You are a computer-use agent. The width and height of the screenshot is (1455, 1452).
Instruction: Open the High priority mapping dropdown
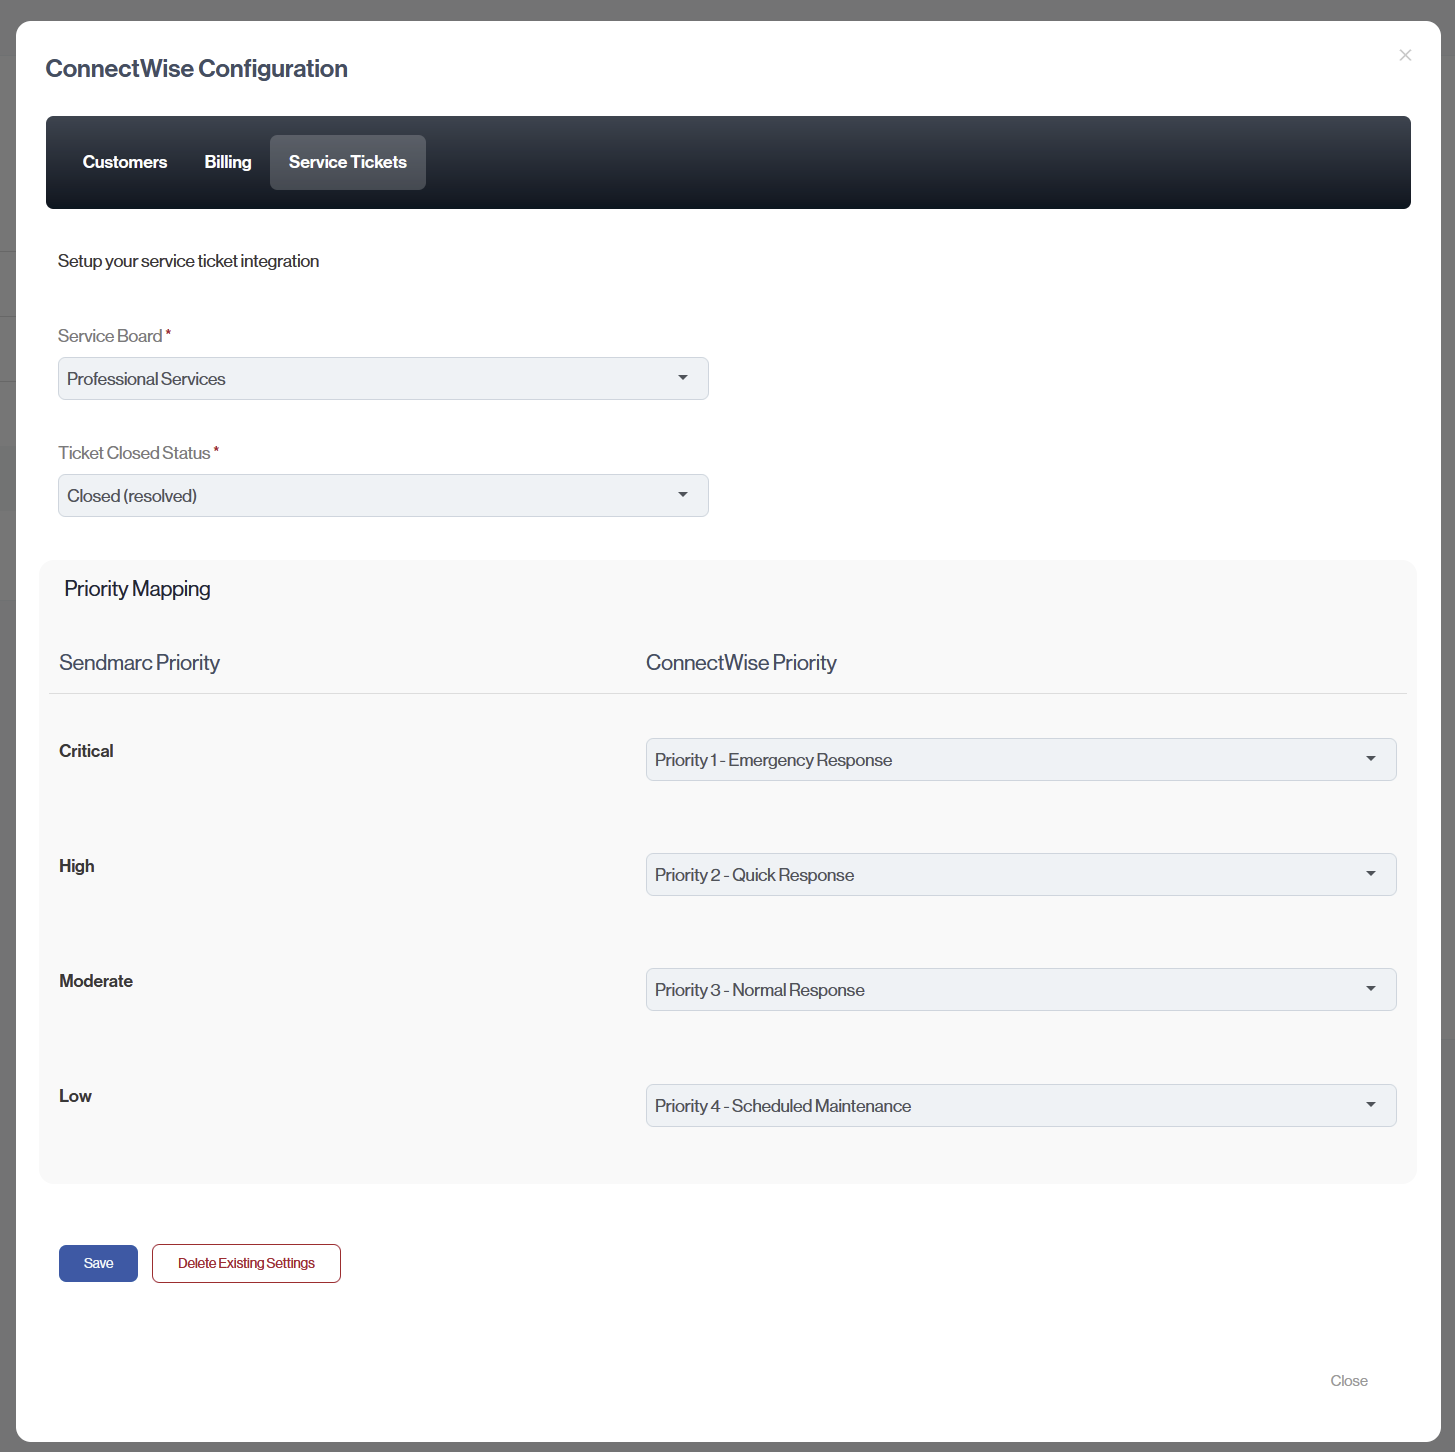tap(1021, 875)
